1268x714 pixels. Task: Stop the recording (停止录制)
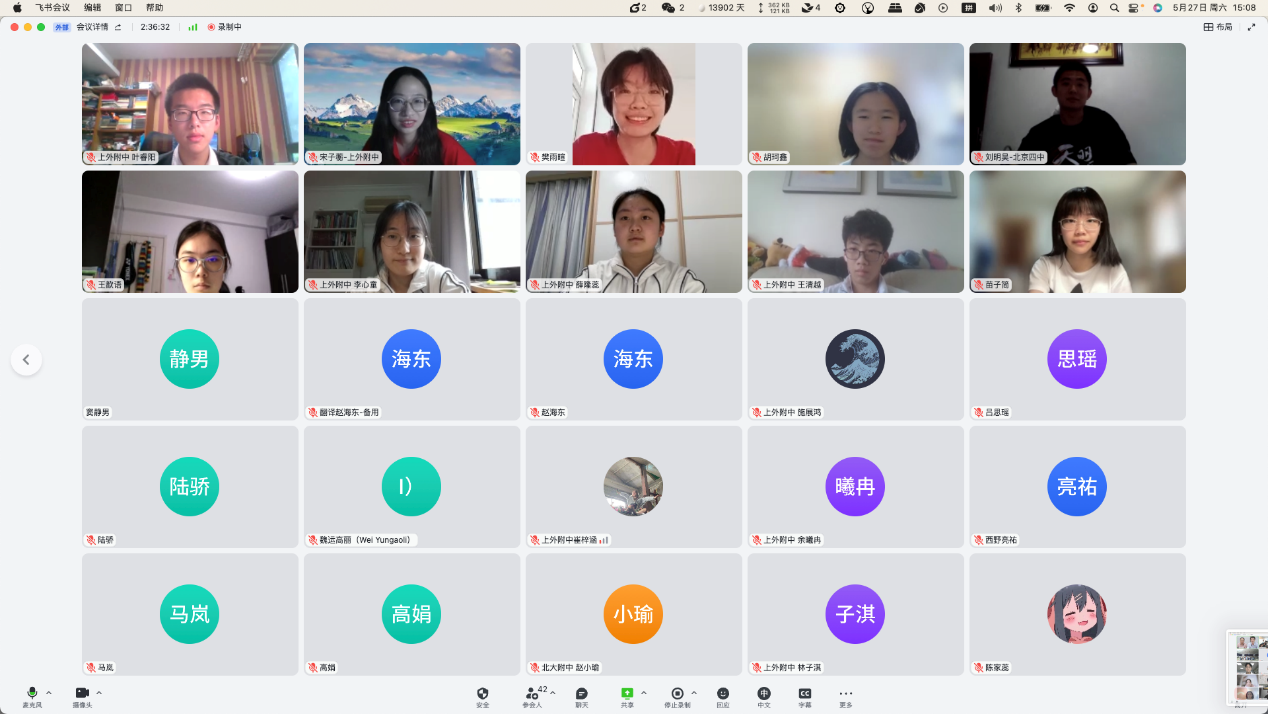(x=677, y=697)
